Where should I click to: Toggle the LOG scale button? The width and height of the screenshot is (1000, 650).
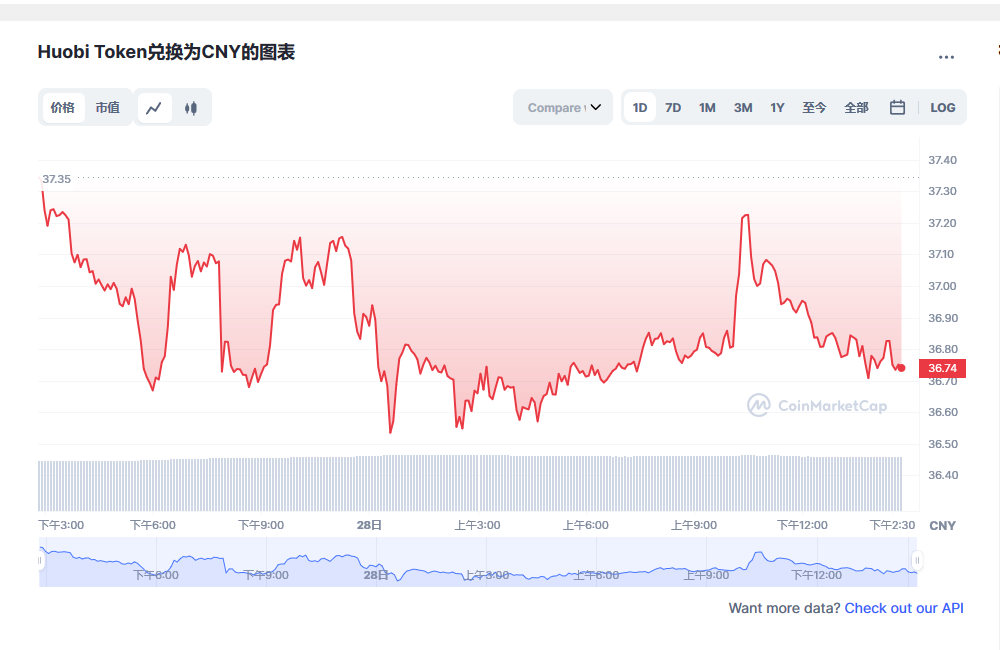(x=943, y=108)
